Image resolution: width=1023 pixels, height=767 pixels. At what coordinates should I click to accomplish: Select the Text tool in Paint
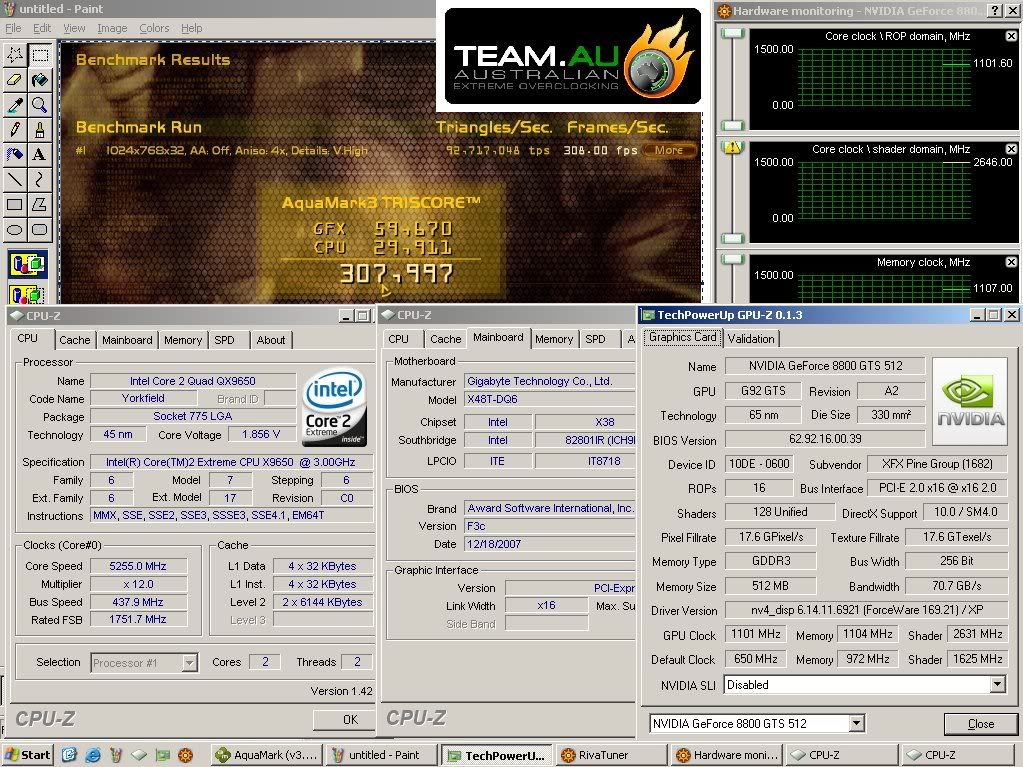tap(40, 155)
